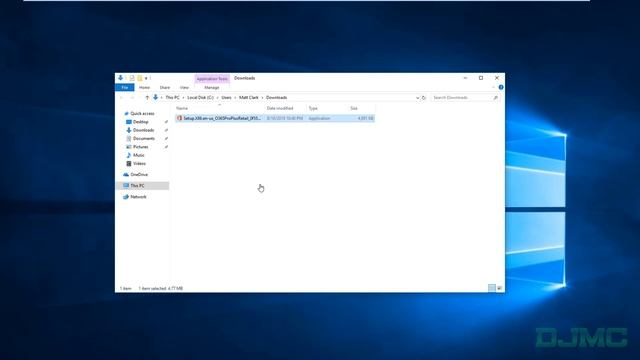Click the pin icon next to Pictures
Viewport: 640px width, 360px height.
click(166, 147)
